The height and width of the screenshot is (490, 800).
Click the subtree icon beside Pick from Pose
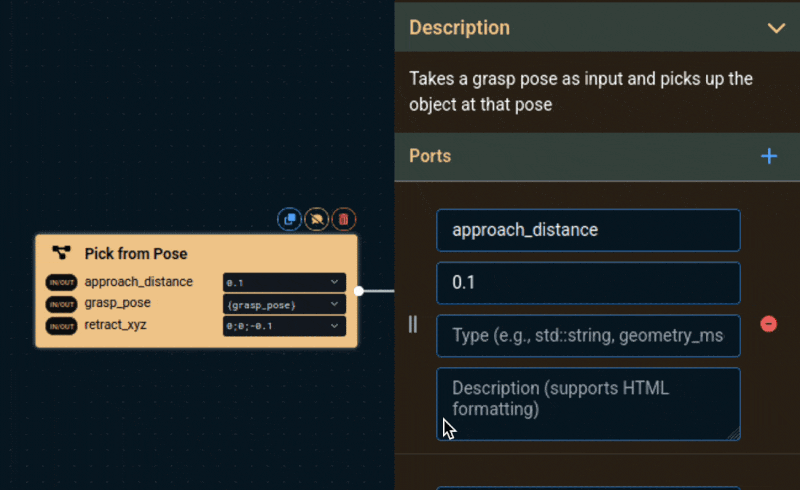pos(61,253)
